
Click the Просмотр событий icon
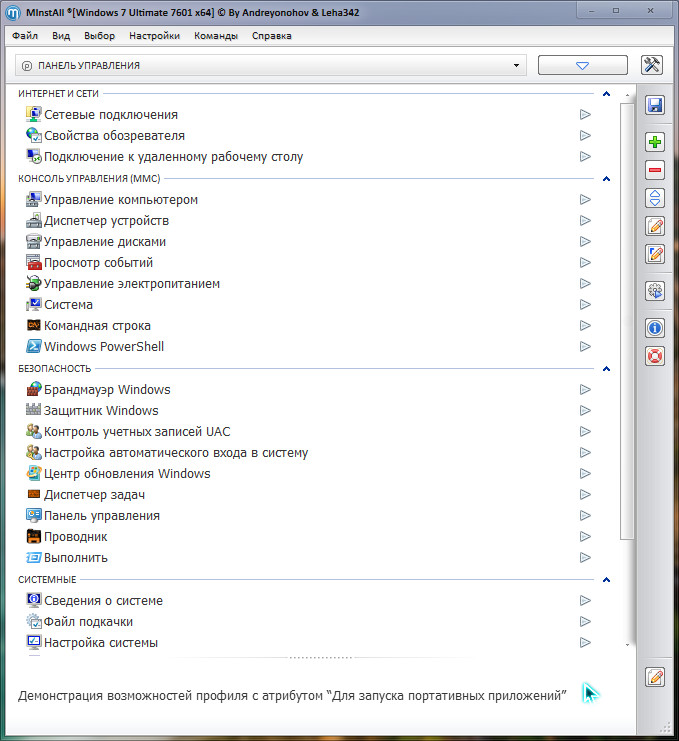coord(34,262)
